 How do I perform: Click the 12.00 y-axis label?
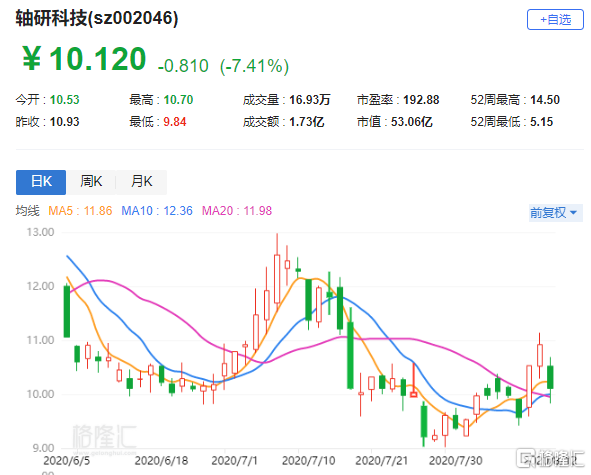pyautogui.click(x=40, y=286)
